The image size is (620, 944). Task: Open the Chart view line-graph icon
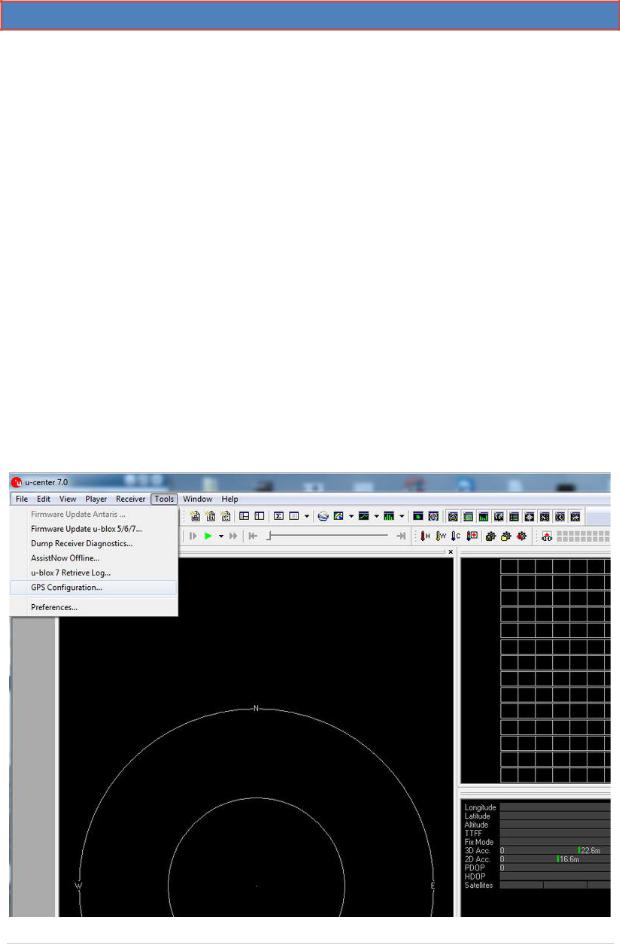(x=364, y=517)
